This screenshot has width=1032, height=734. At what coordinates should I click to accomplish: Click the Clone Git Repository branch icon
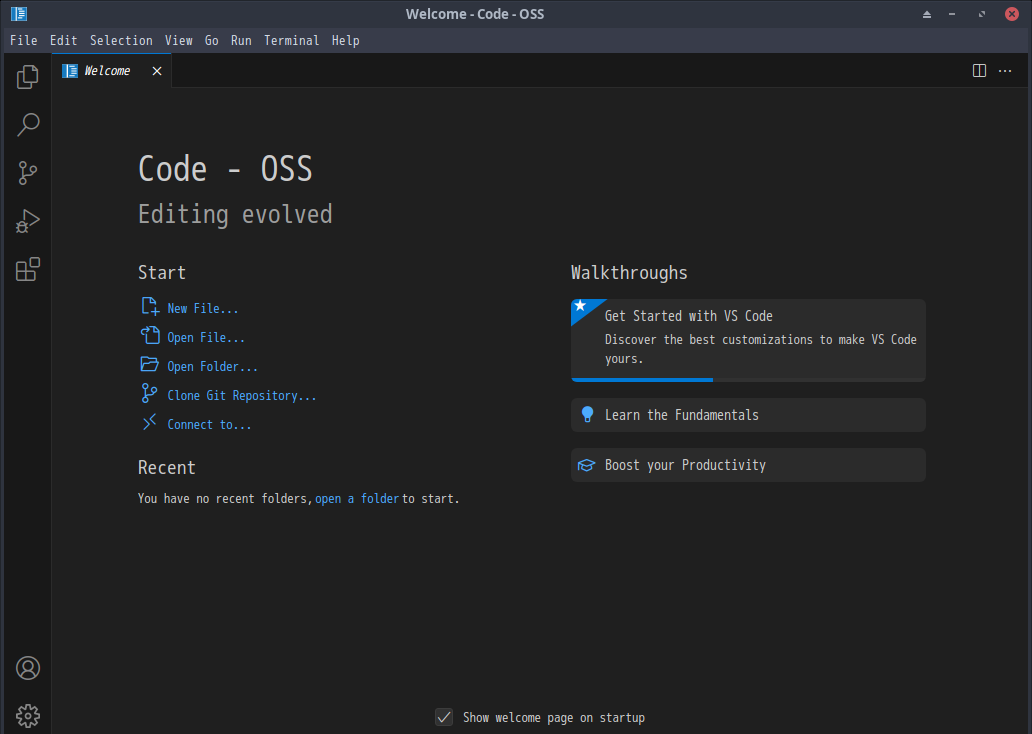tap(149, 394)
